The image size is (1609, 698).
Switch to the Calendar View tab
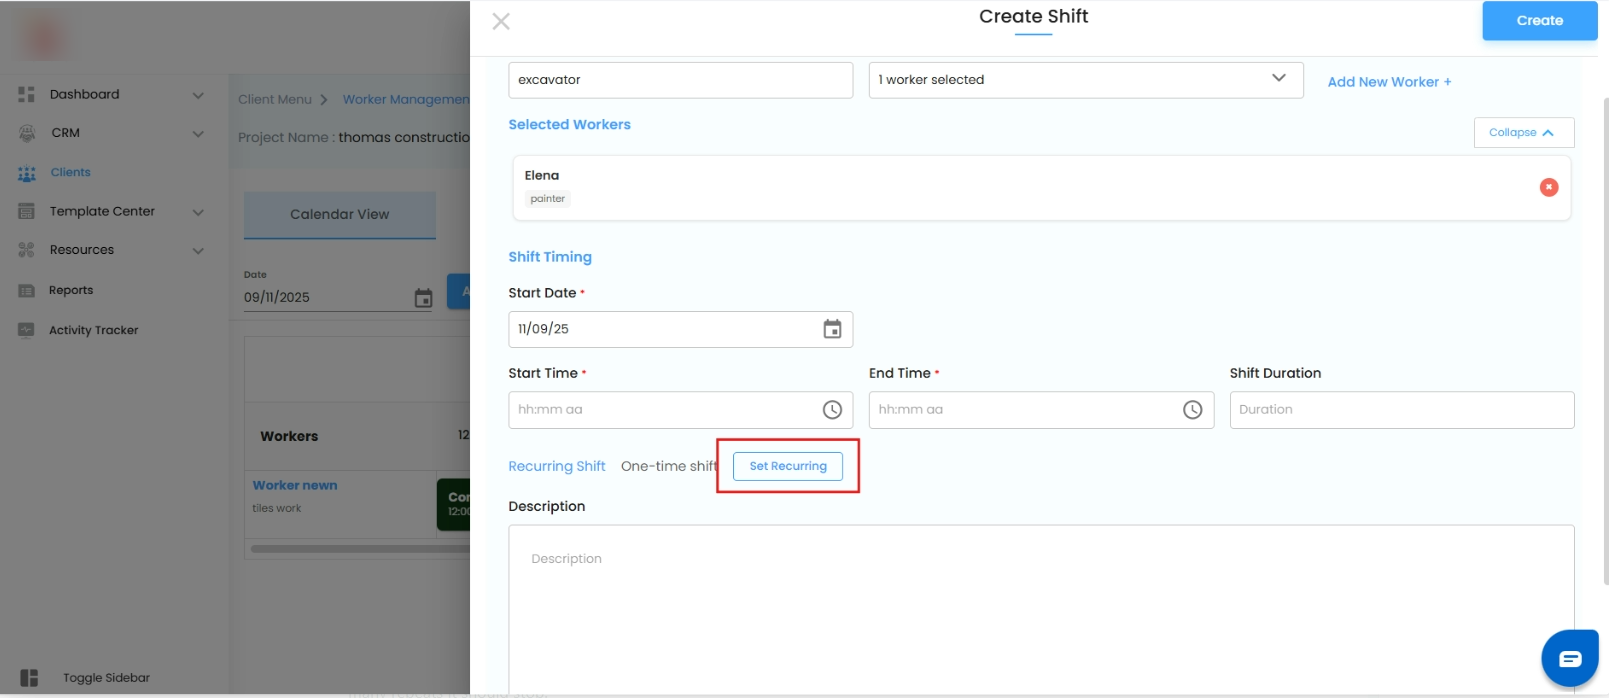(x=339, y=214)
